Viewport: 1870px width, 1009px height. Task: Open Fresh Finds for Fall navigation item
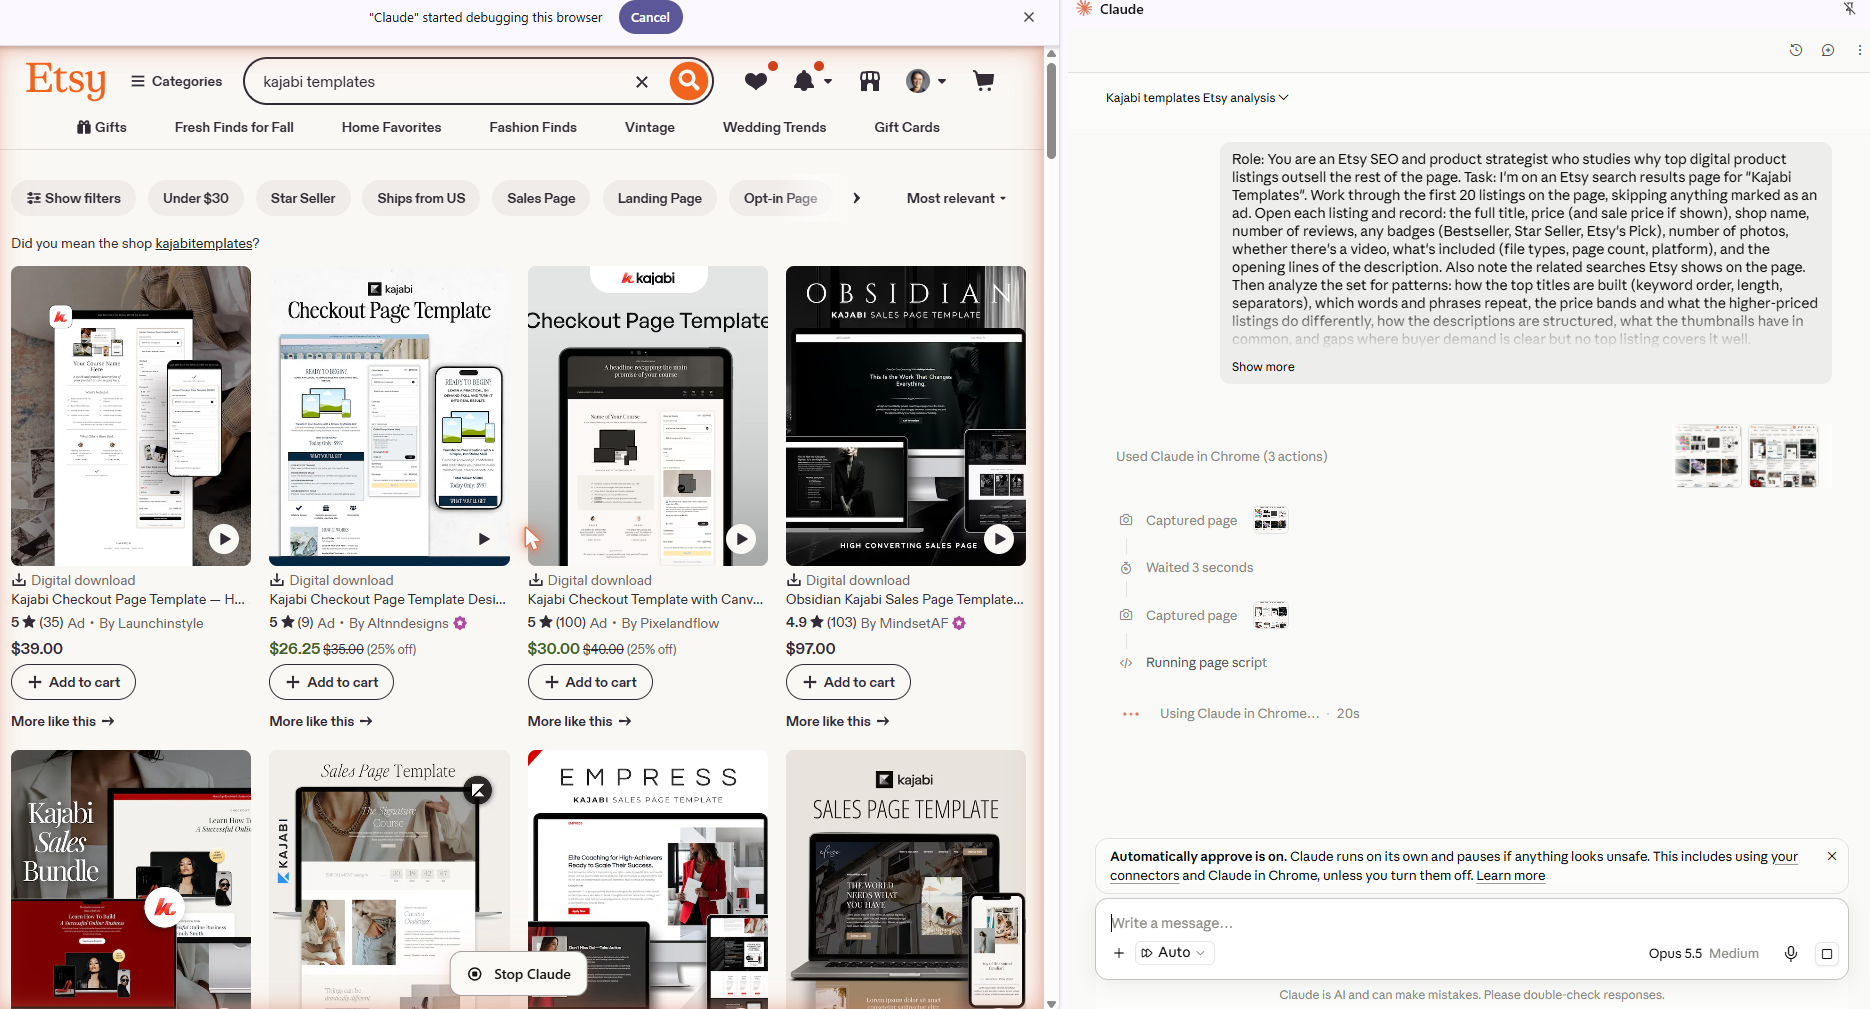click(234, 127)
